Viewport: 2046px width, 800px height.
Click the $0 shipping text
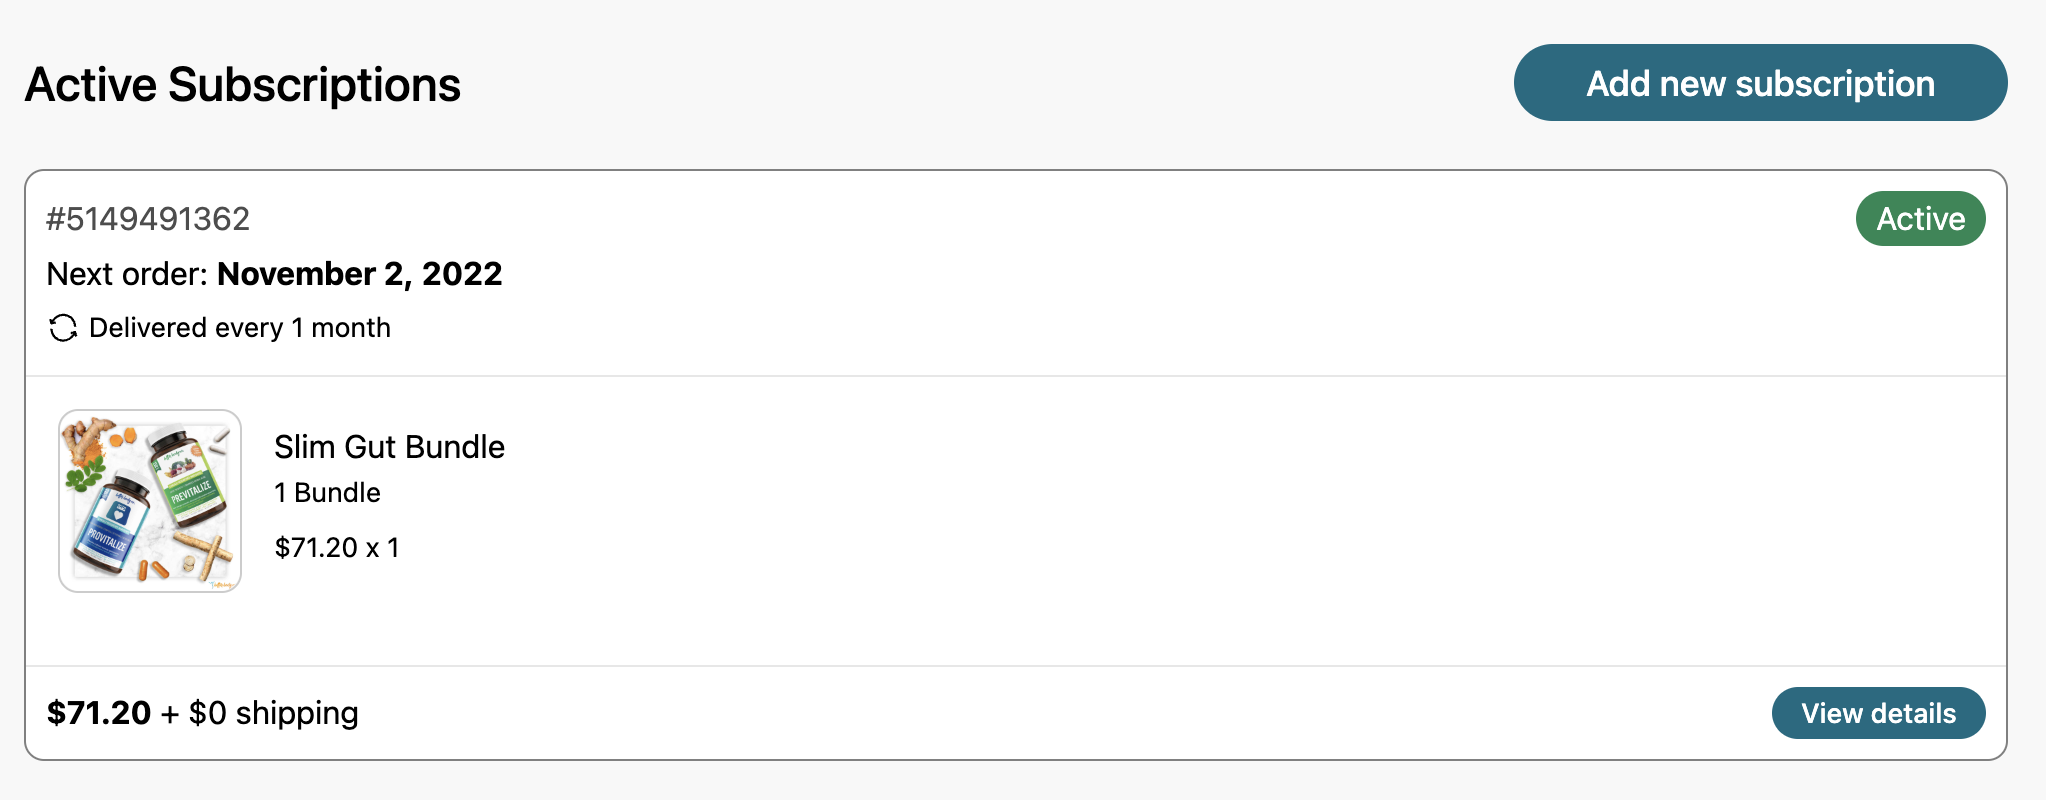pos(273,713)
